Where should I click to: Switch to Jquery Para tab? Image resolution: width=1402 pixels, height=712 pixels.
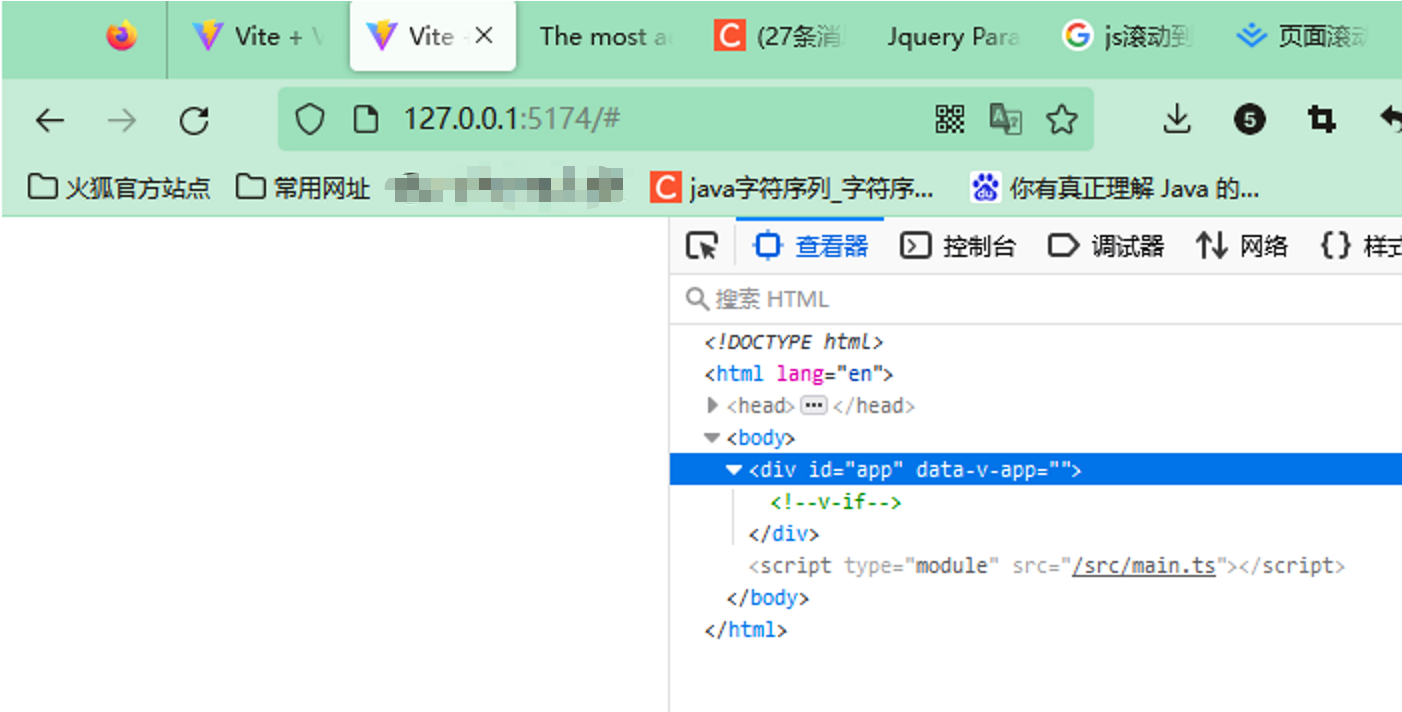(x=953, y=37)
